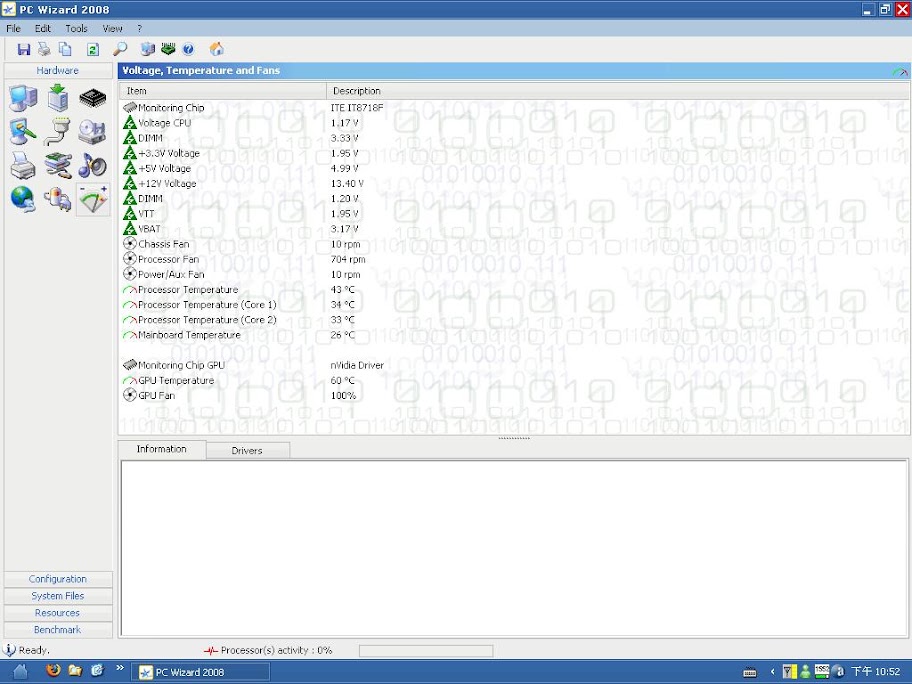Click the Print toolbar icon
The height and width of the screenshot is (684, 912).
44,49
